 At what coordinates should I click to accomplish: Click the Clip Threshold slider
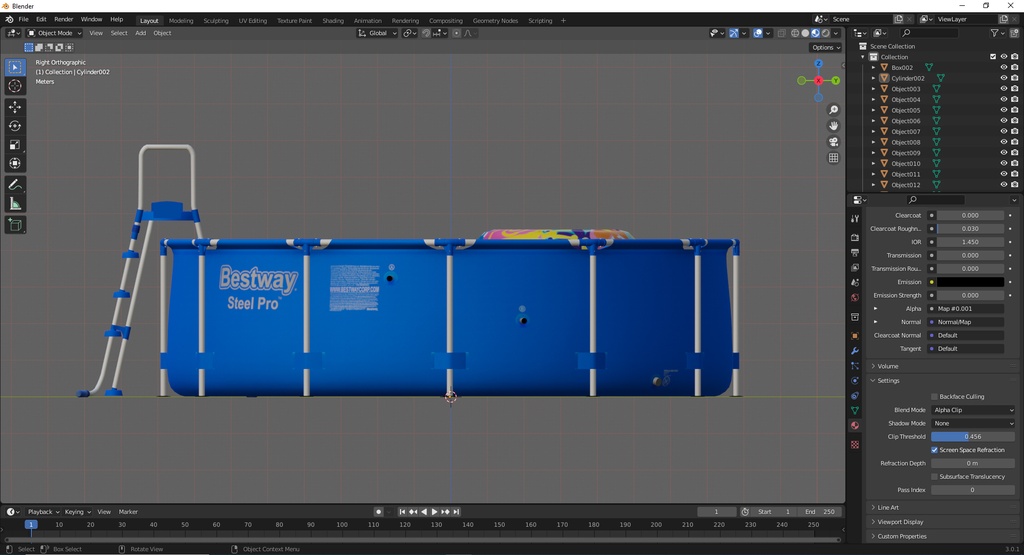click(972, 437)
